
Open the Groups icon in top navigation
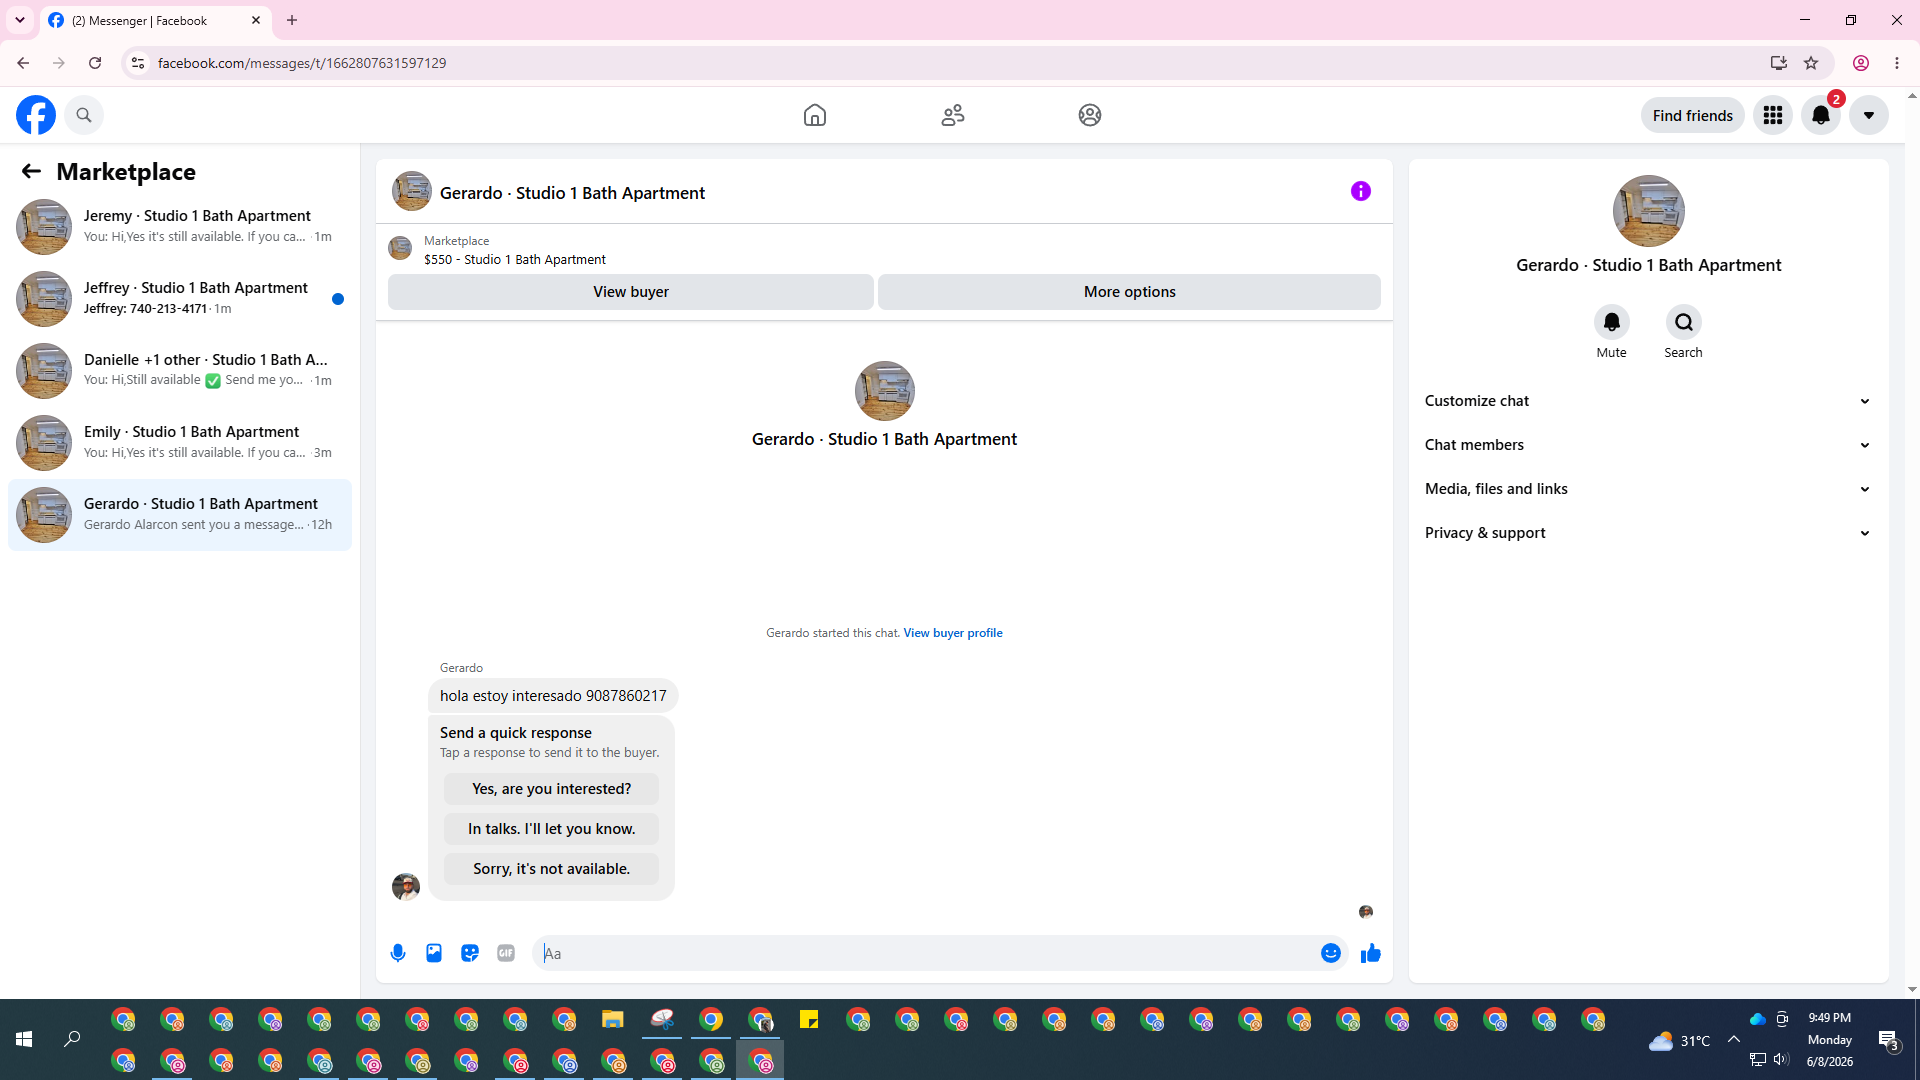(1090, 115)
